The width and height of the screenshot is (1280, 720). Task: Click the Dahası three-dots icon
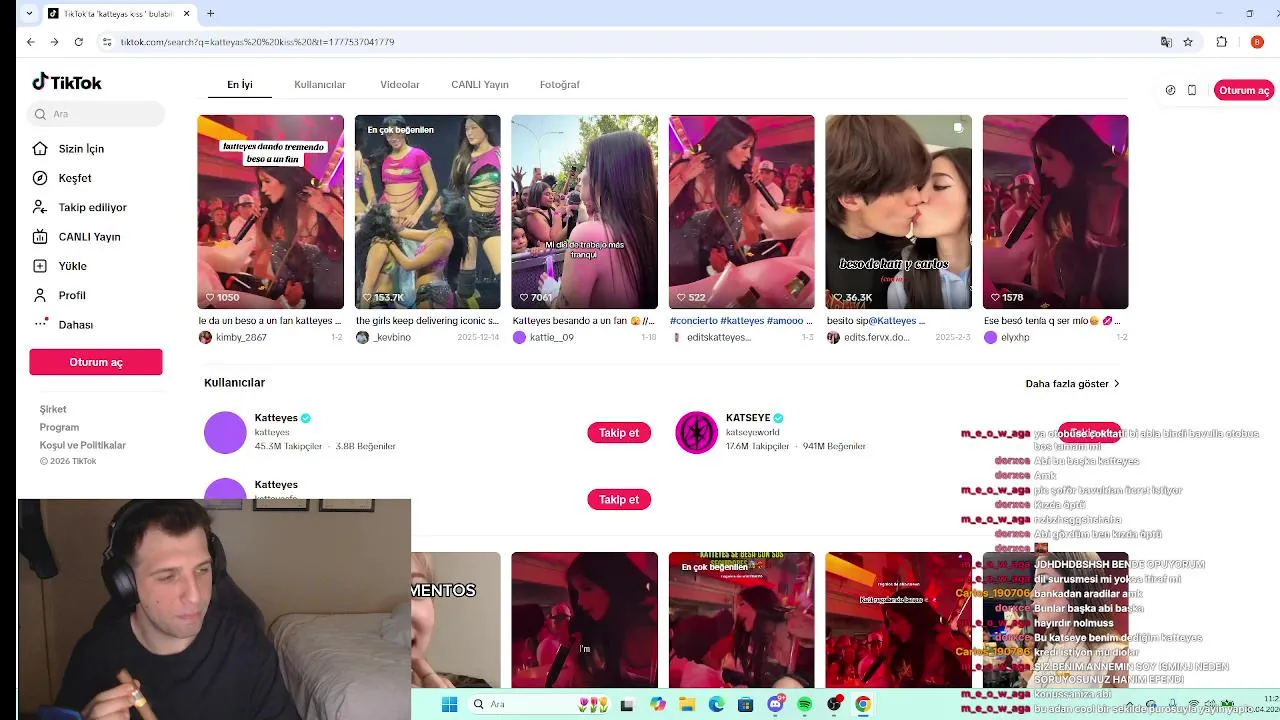40,323
